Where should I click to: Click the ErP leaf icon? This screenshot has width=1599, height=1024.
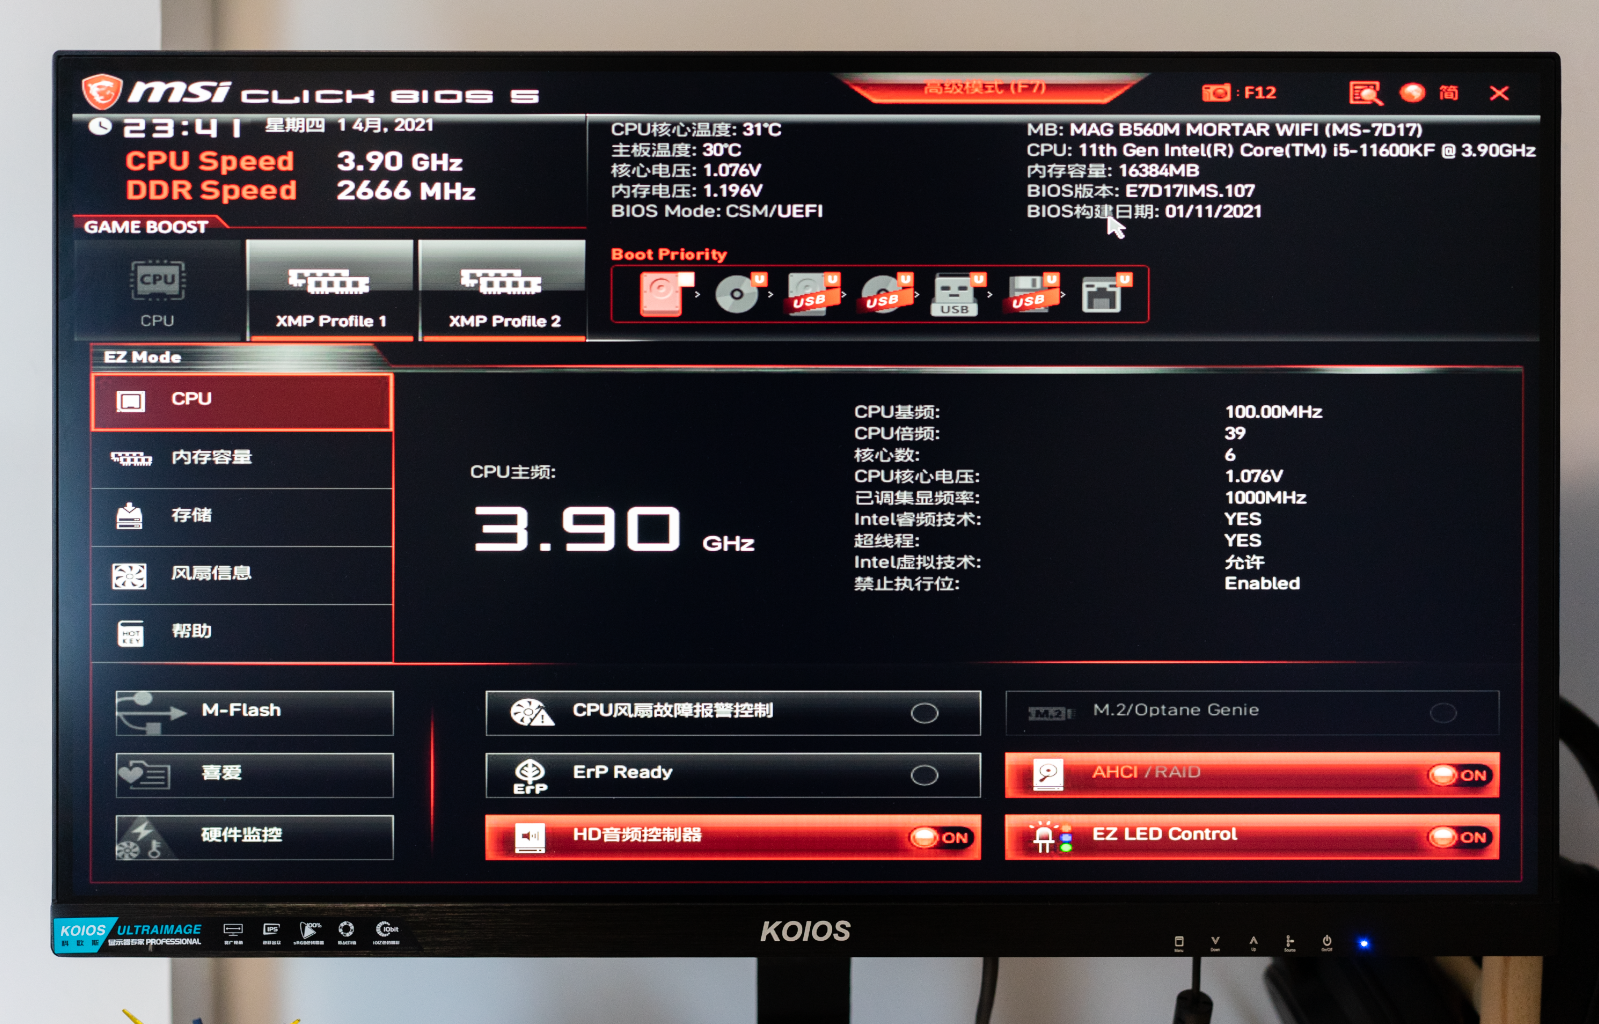click(530, 776)
